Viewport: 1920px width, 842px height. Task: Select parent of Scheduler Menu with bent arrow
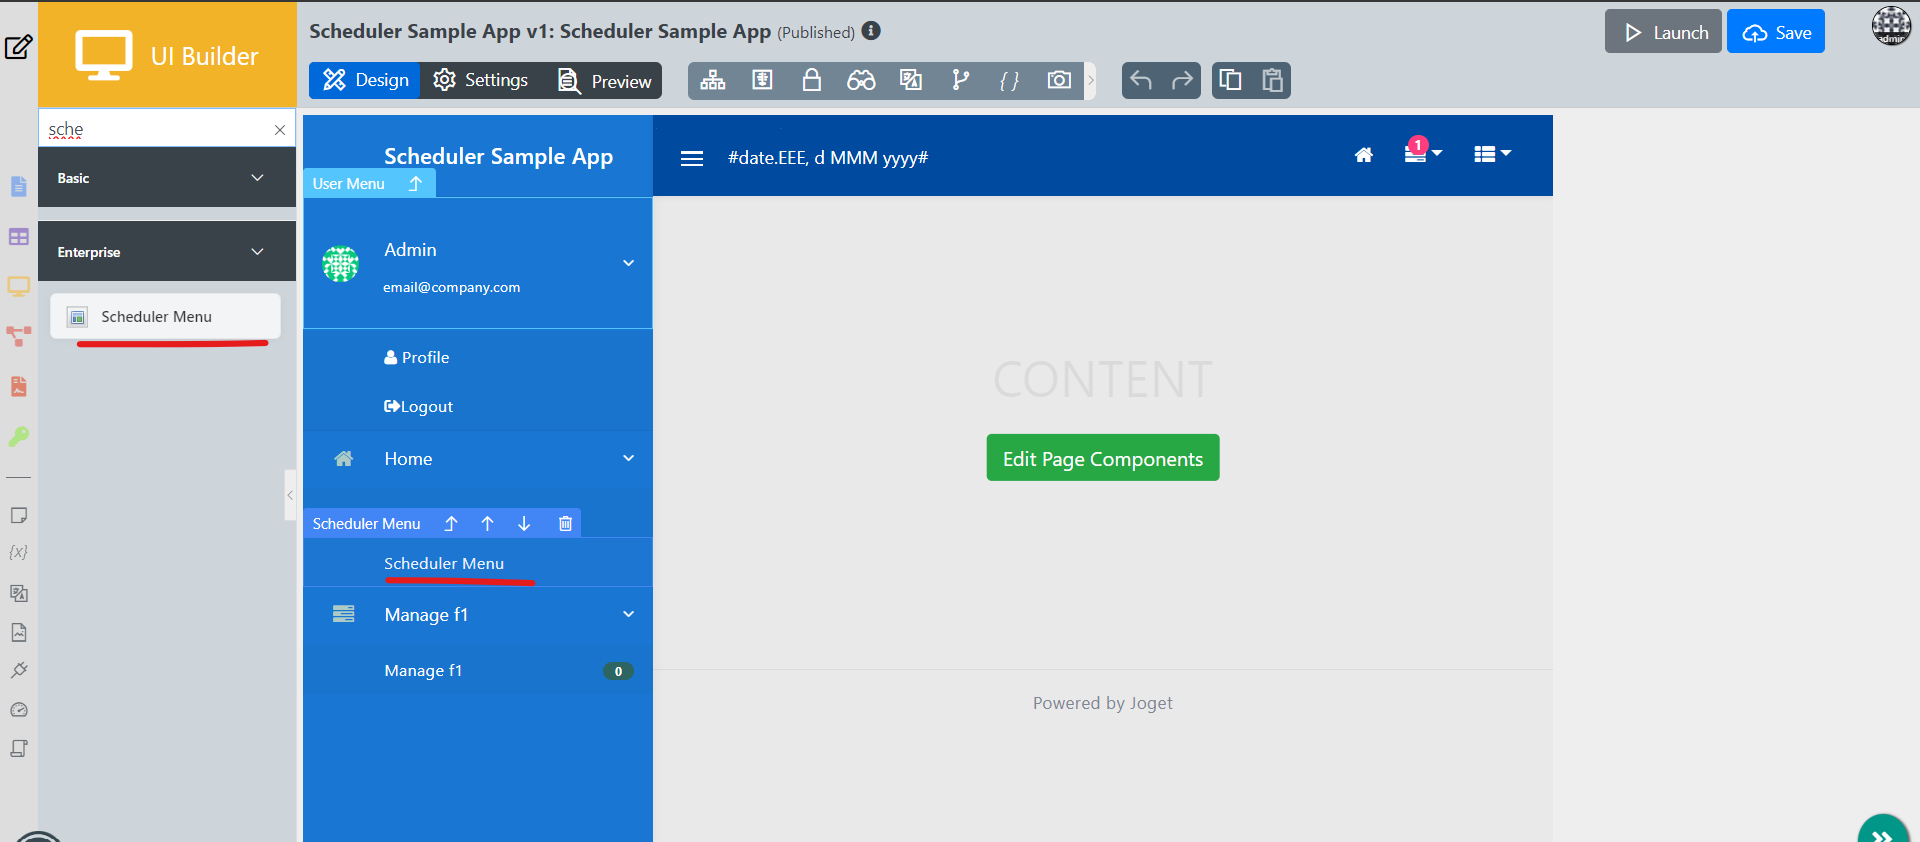click(451, 523)
